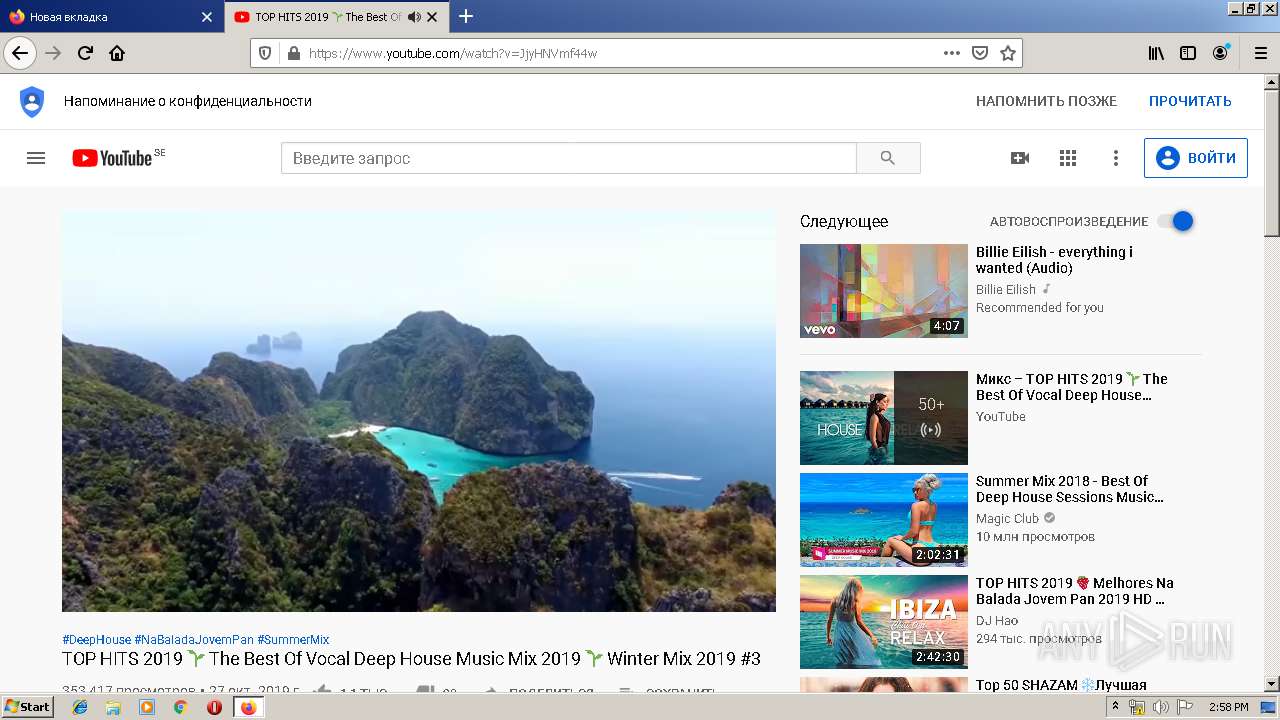The width and height of the screenshot is (1280, 720).
Task: Open the create video camera icon
Action: (x=1020, y=158)
